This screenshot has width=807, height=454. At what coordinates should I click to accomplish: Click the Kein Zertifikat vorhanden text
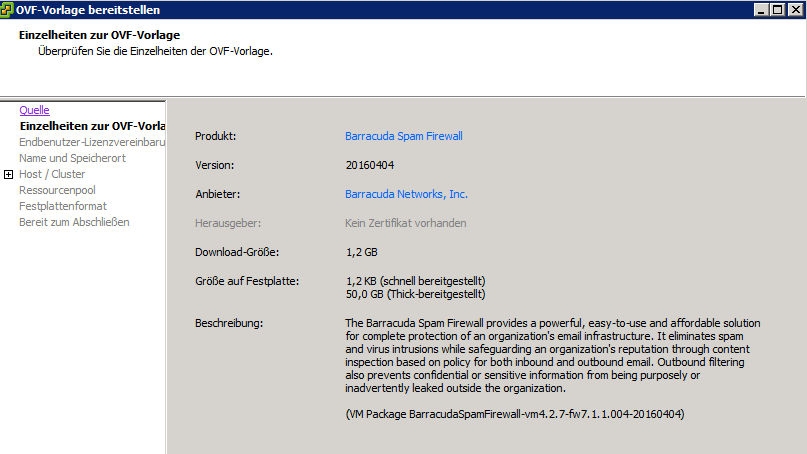coord(405,223)
